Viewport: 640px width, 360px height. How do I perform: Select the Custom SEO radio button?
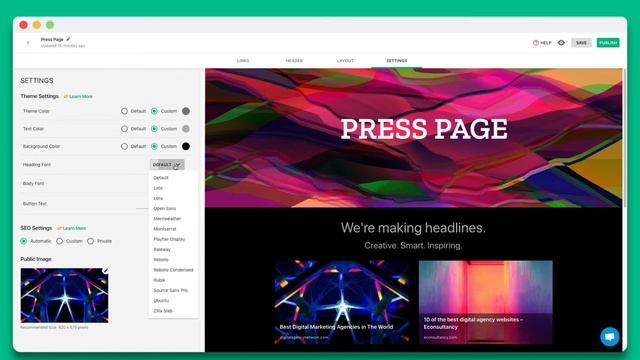click(60, 241)
